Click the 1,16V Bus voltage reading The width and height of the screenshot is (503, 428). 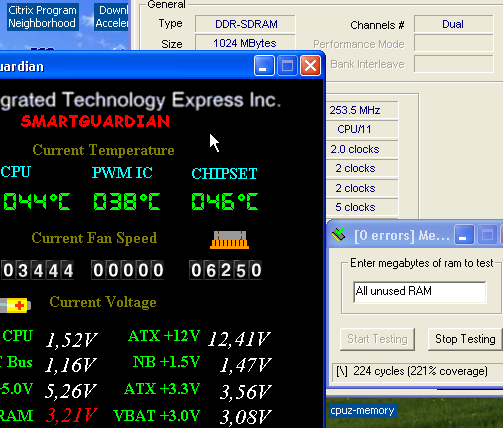tap(71, 365)
